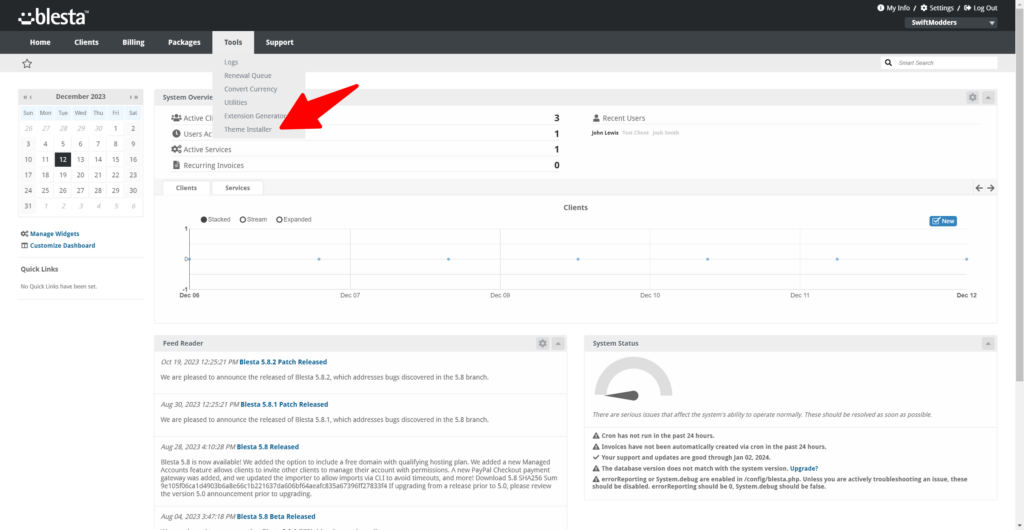Open Feed Reader widget gear settings
This screenshot has width=1024, height=530.
tap(542, 343)
